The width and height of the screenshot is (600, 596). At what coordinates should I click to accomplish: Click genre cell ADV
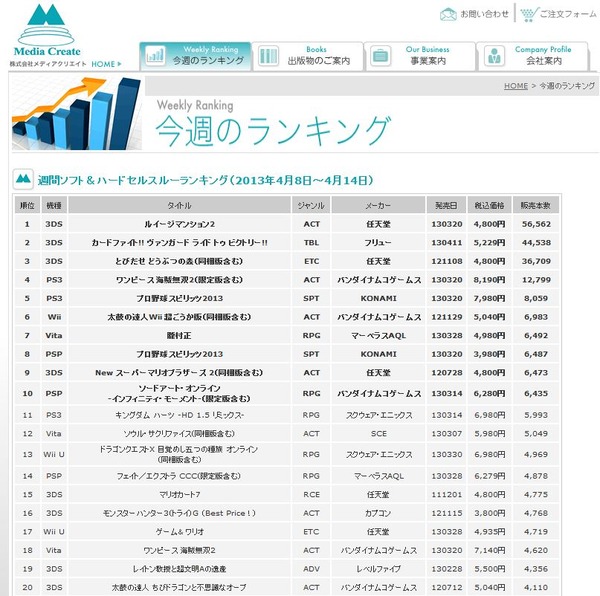(x=311, y=569)
